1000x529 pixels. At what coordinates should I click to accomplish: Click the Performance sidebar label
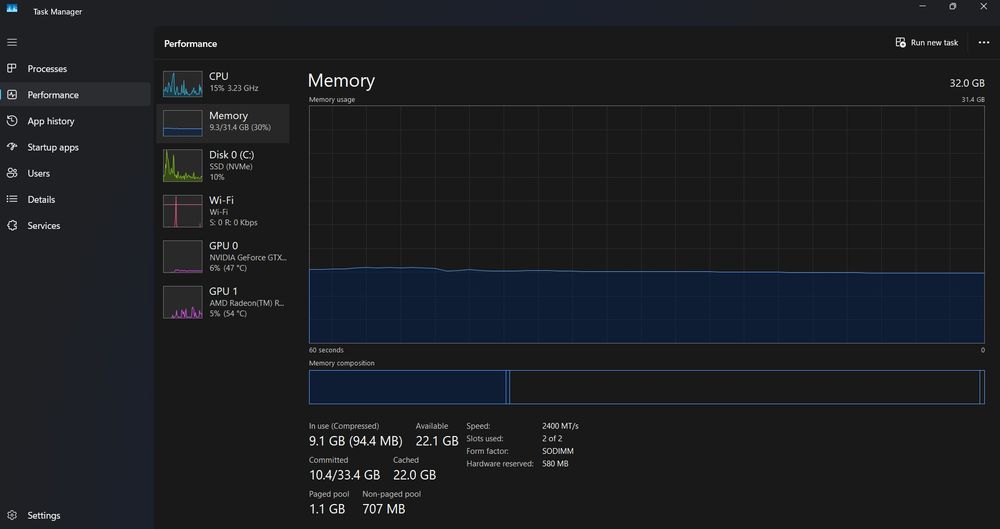53,94
